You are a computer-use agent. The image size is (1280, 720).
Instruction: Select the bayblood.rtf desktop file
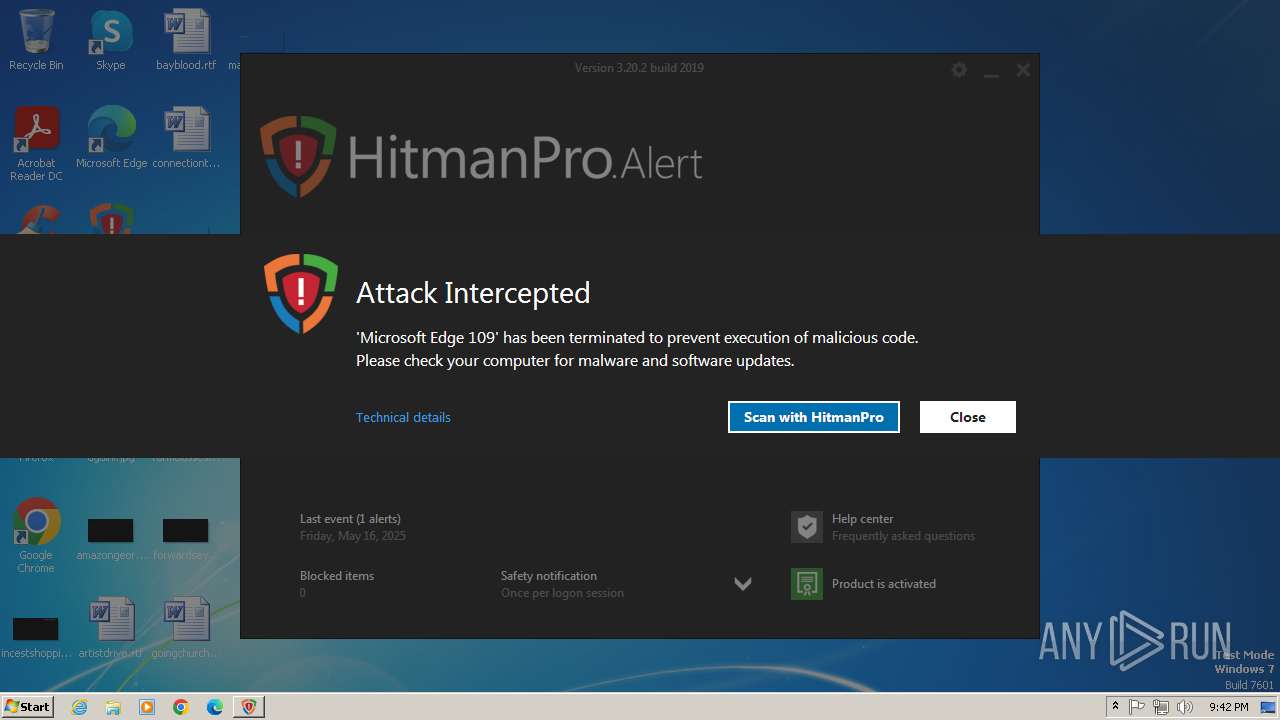click(x=186, y=40)
